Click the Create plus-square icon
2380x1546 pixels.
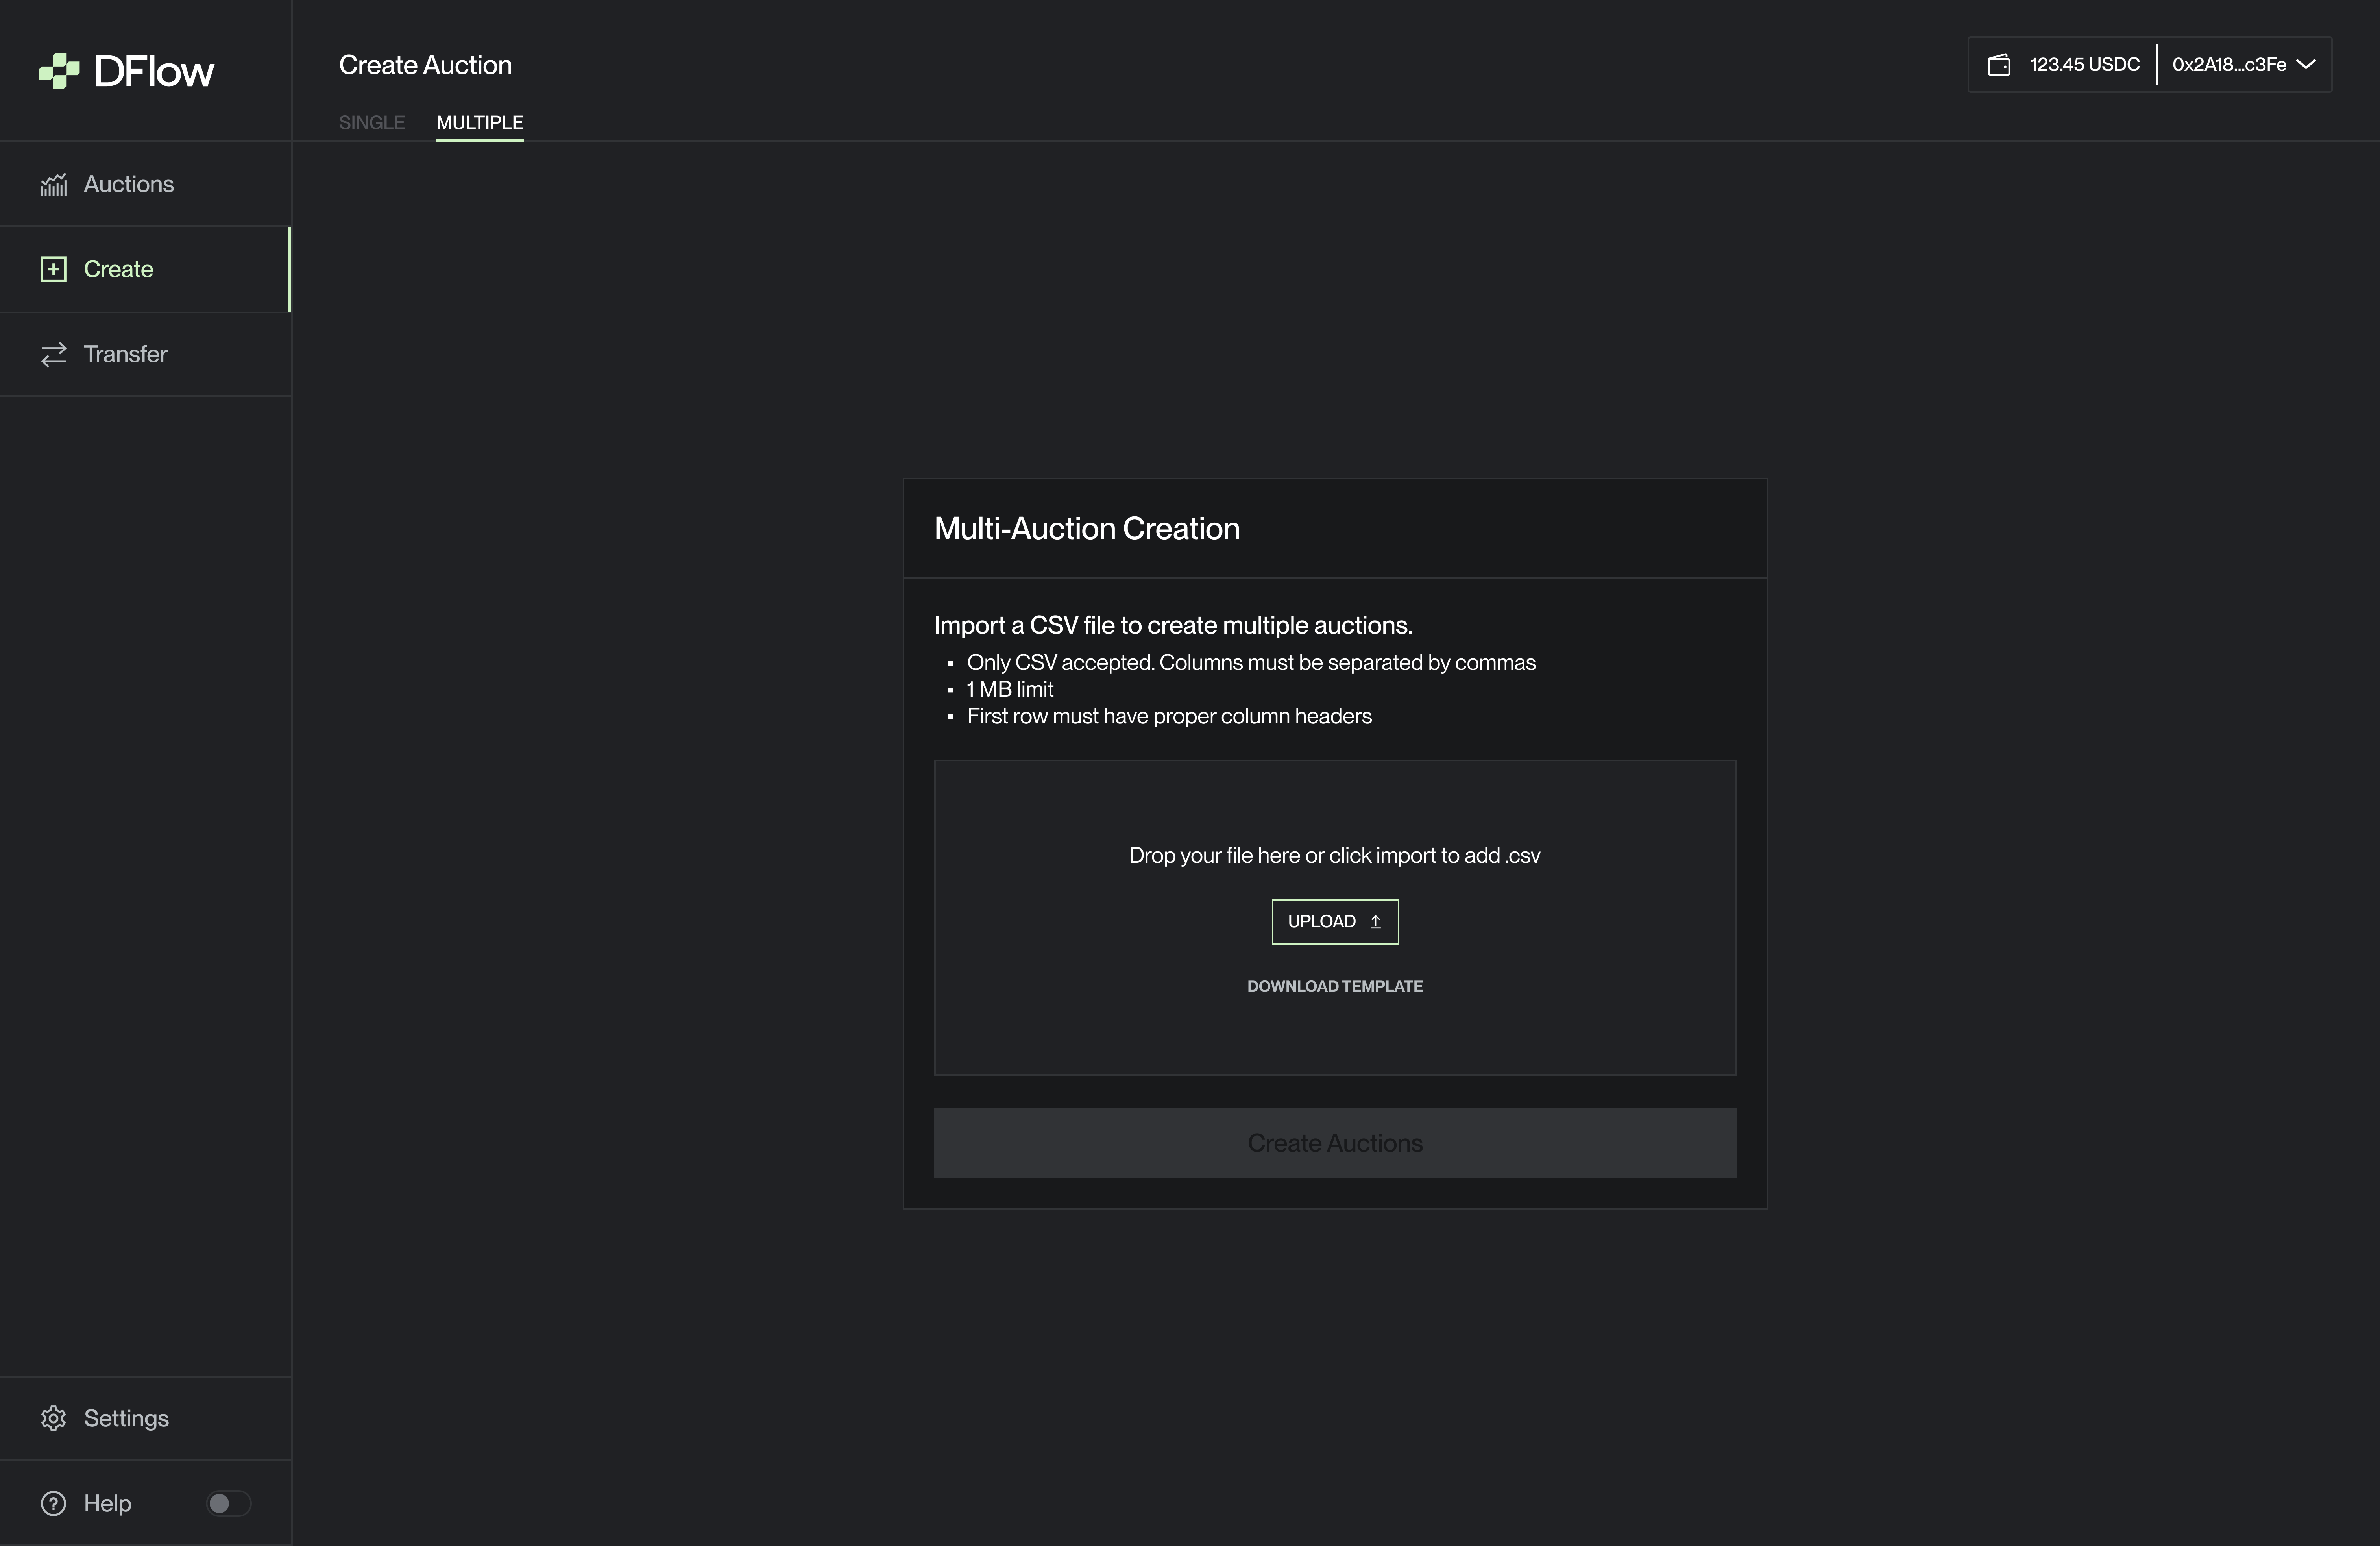coord(53,269)
